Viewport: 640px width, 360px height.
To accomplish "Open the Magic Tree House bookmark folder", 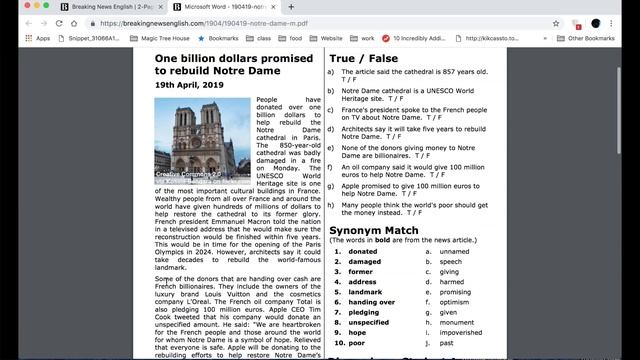I will coord(160,38).
